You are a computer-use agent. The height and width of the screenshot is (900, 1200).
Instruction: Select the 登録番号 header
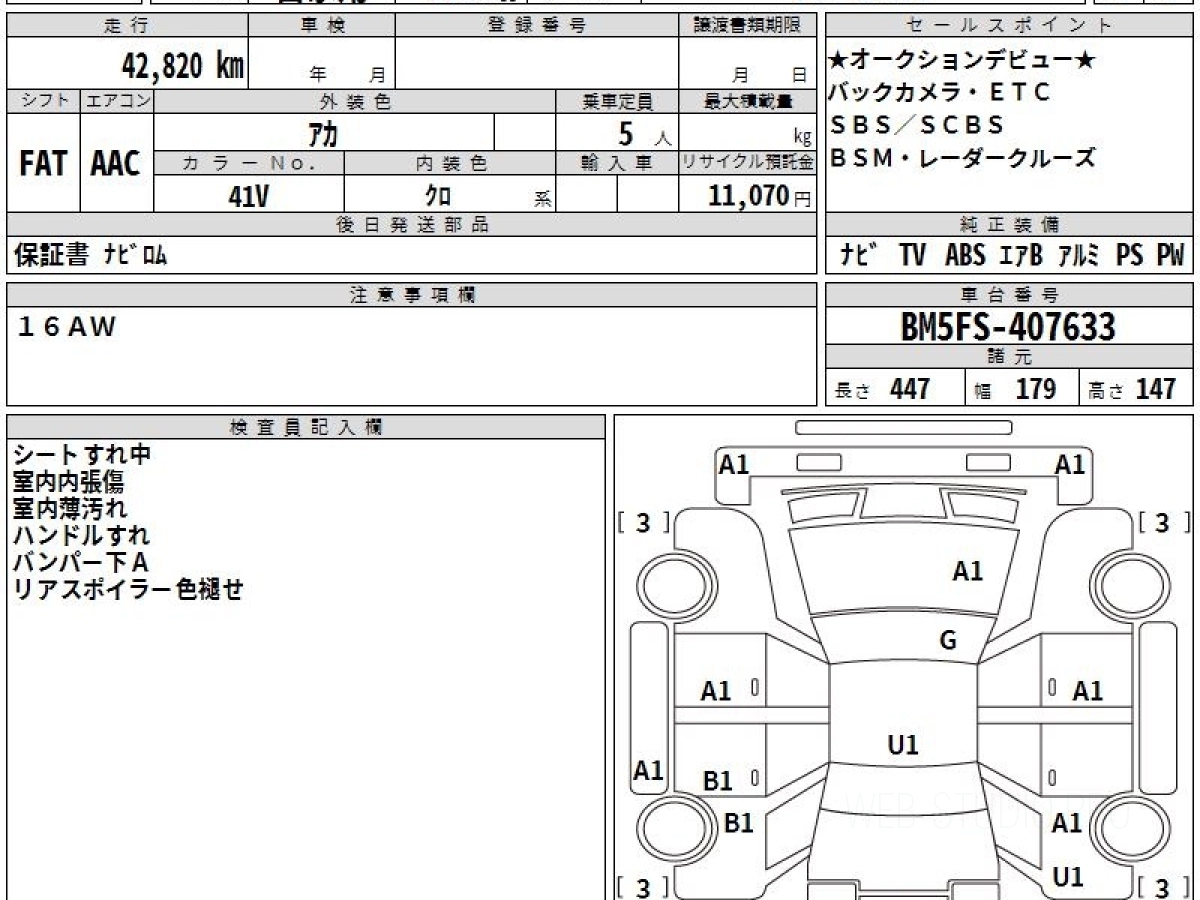pos(537,26)
